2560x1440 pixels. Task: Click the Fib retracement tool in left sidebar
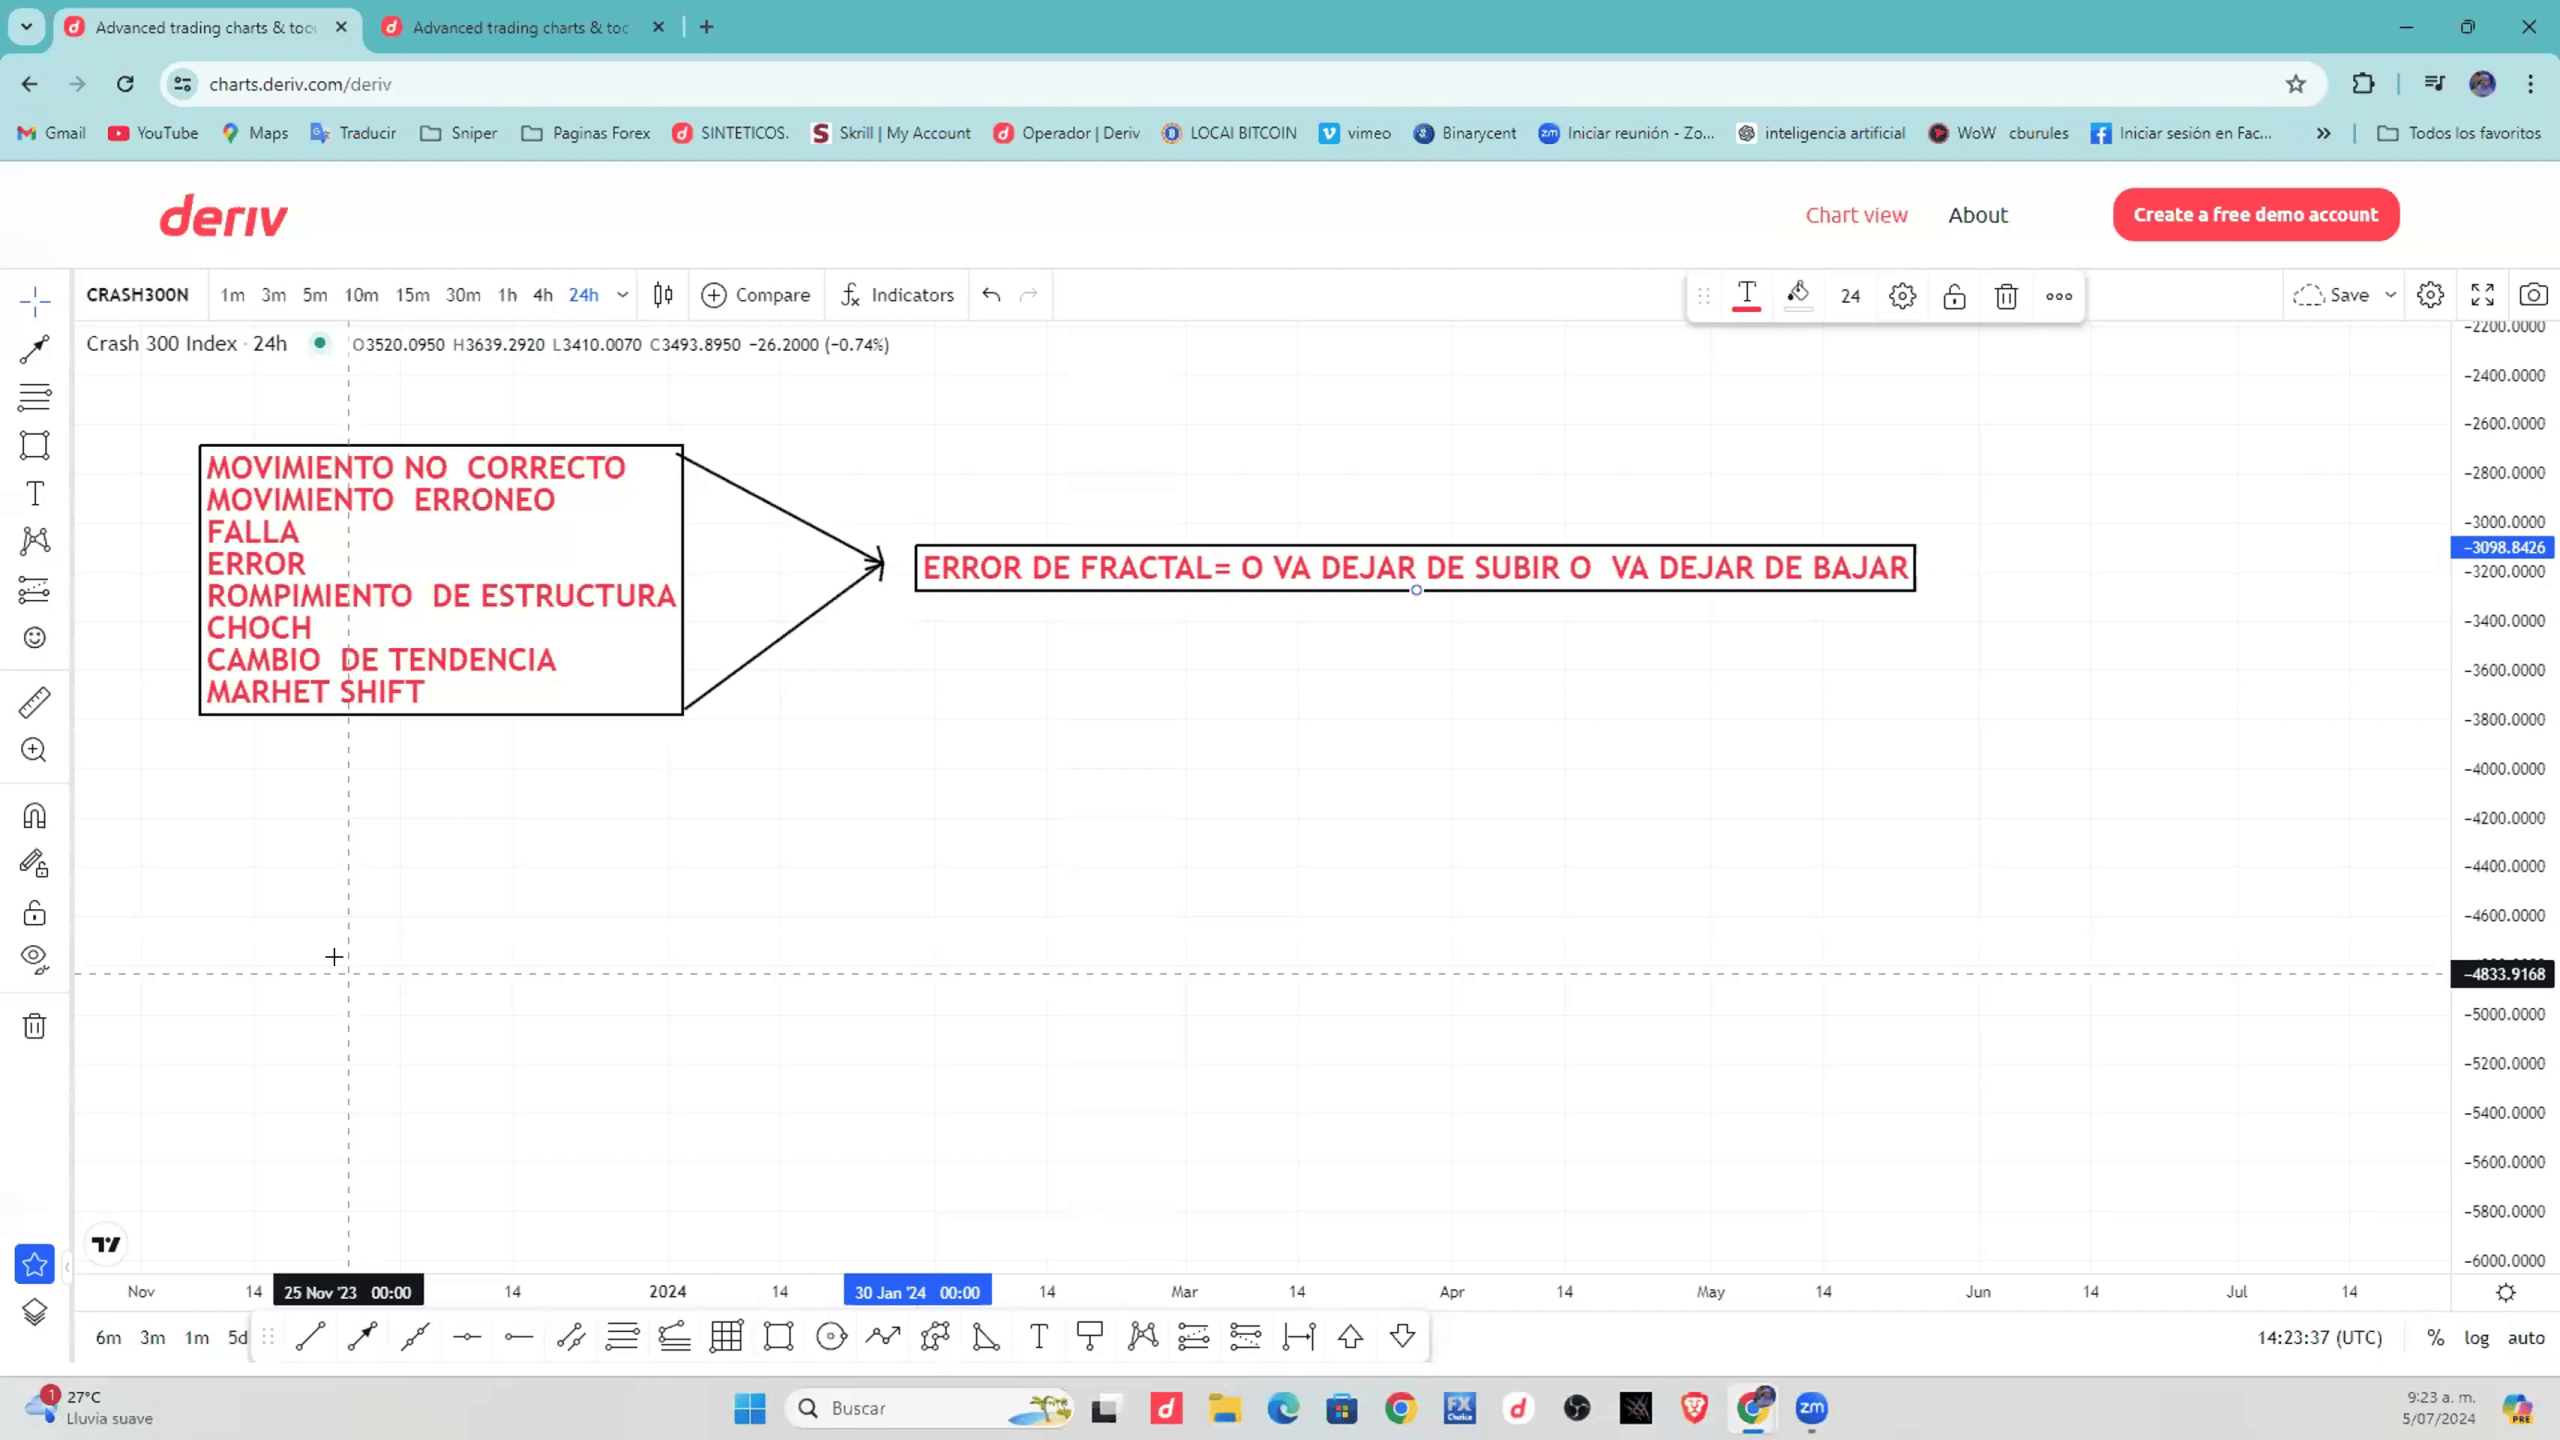point(34,397)
